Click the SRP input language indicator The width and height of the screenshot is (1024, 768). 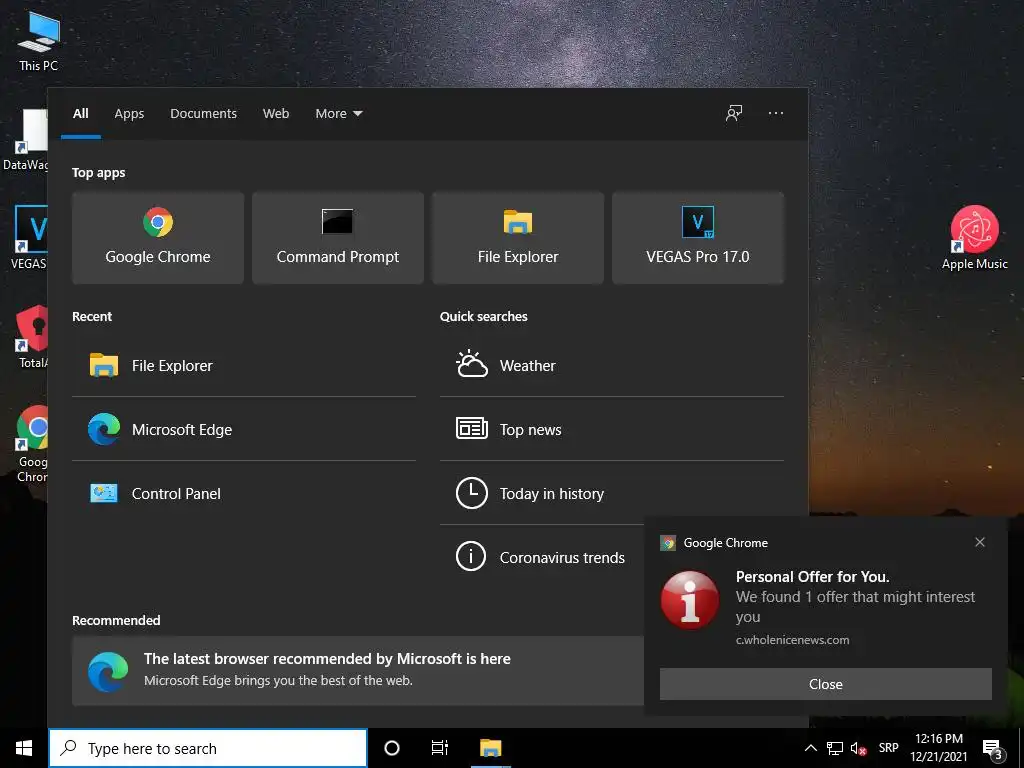(x=888, y=748)
